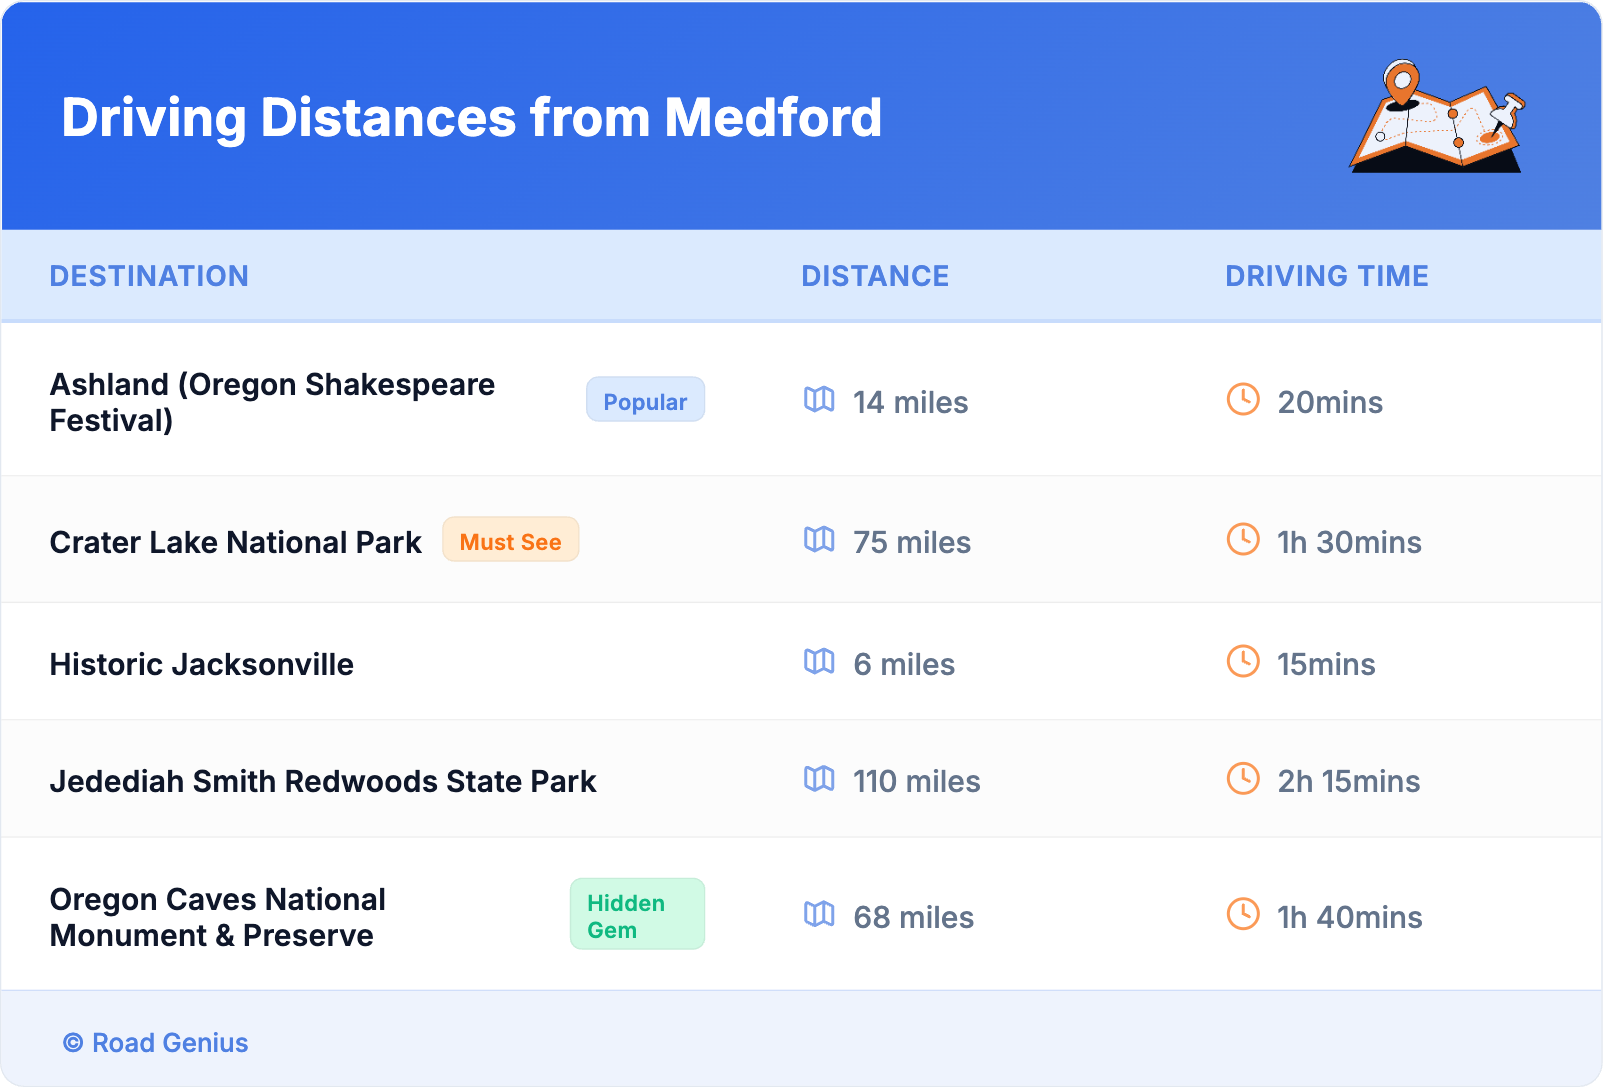Click the map illustration with location pin

coord(1437,117)
